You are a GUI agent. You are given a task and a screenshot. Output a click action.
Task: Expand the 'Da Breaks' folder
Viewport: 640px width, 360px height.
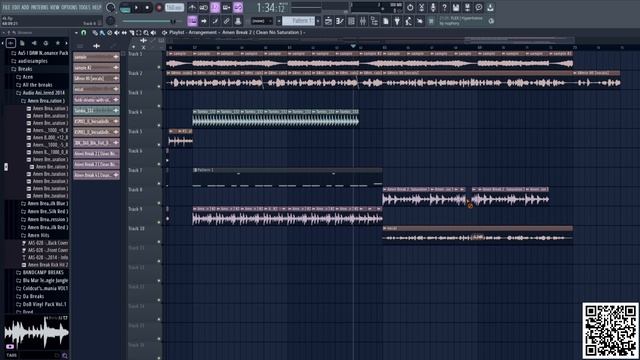tap(30, 296)
